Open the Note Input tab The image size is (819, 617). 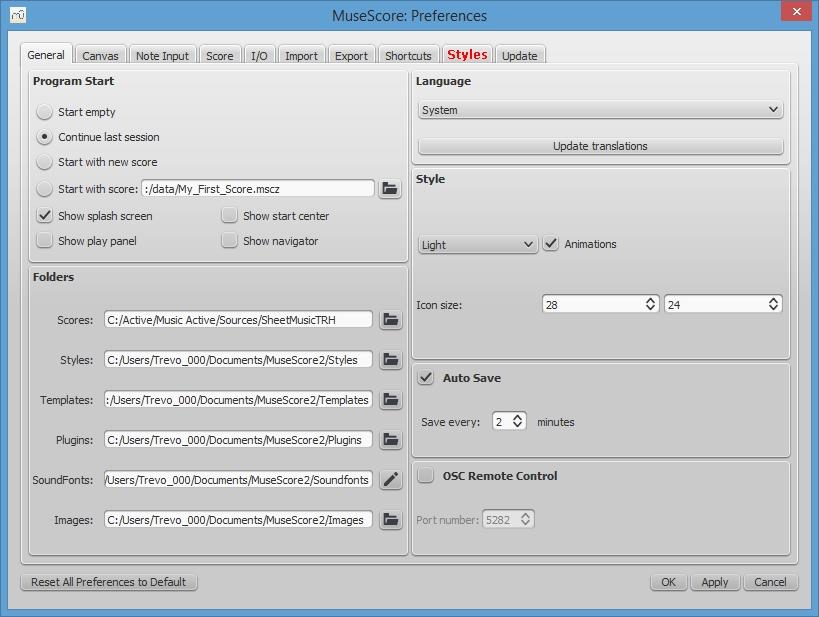[162, 55]
